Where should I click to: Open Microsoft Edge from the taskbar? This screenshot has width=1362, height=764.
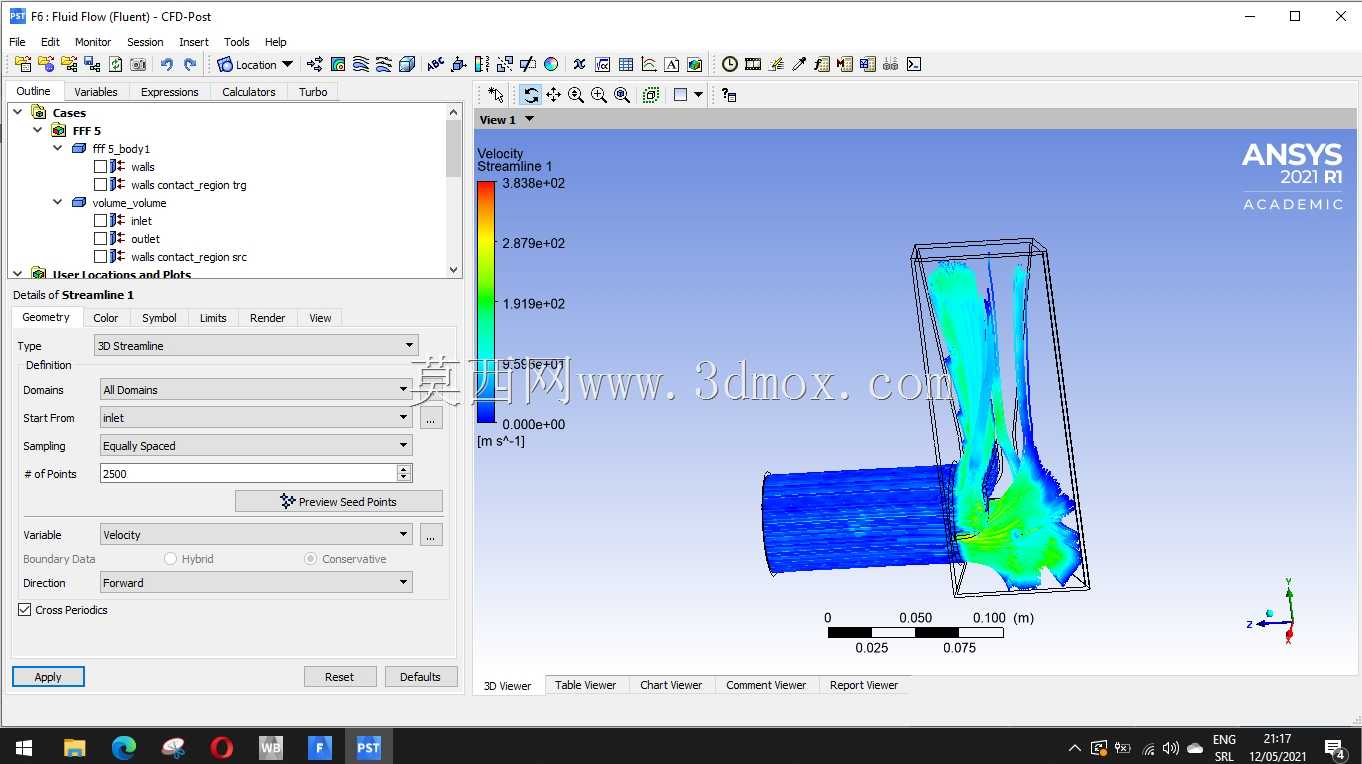[124, 747]
